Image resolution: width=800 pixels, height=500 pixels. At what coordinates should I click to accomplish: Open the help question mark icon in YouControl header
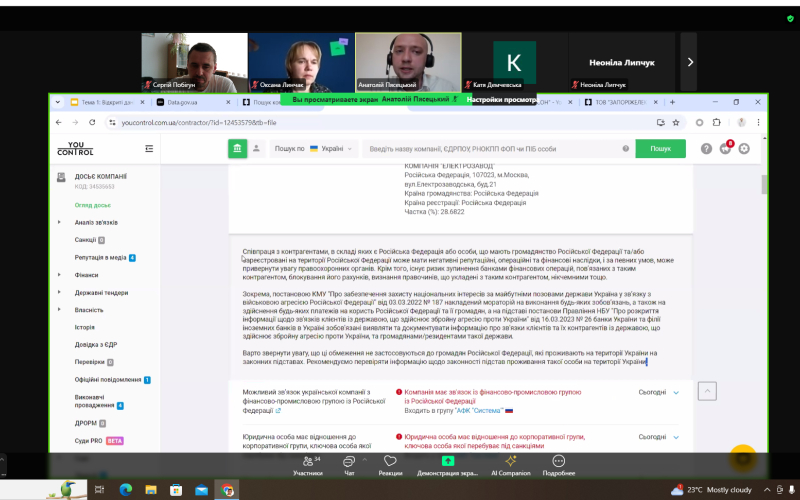click(706, 148)
